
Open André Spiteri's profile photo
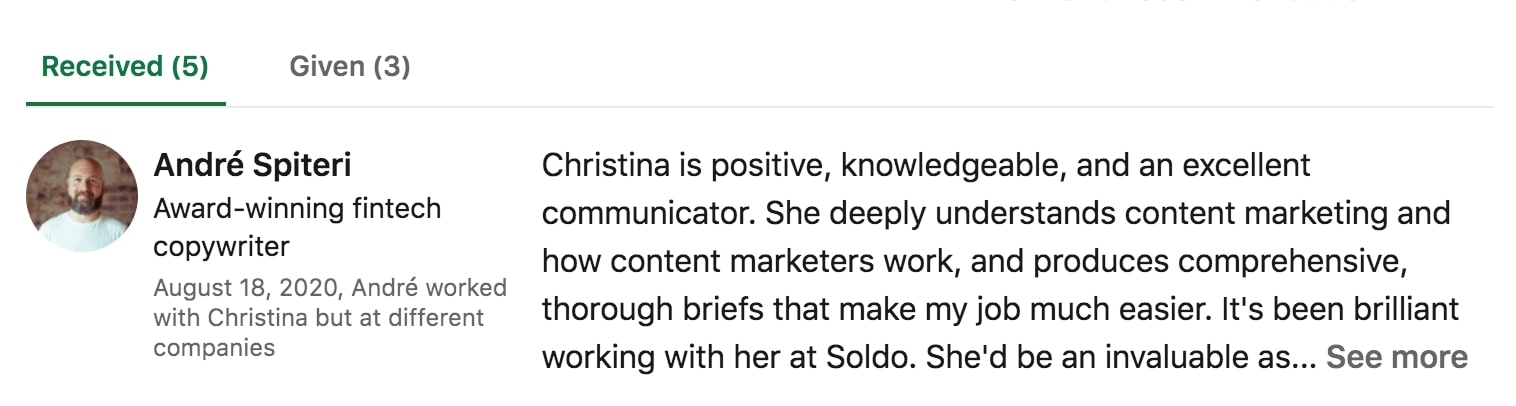tap(82, 196)
